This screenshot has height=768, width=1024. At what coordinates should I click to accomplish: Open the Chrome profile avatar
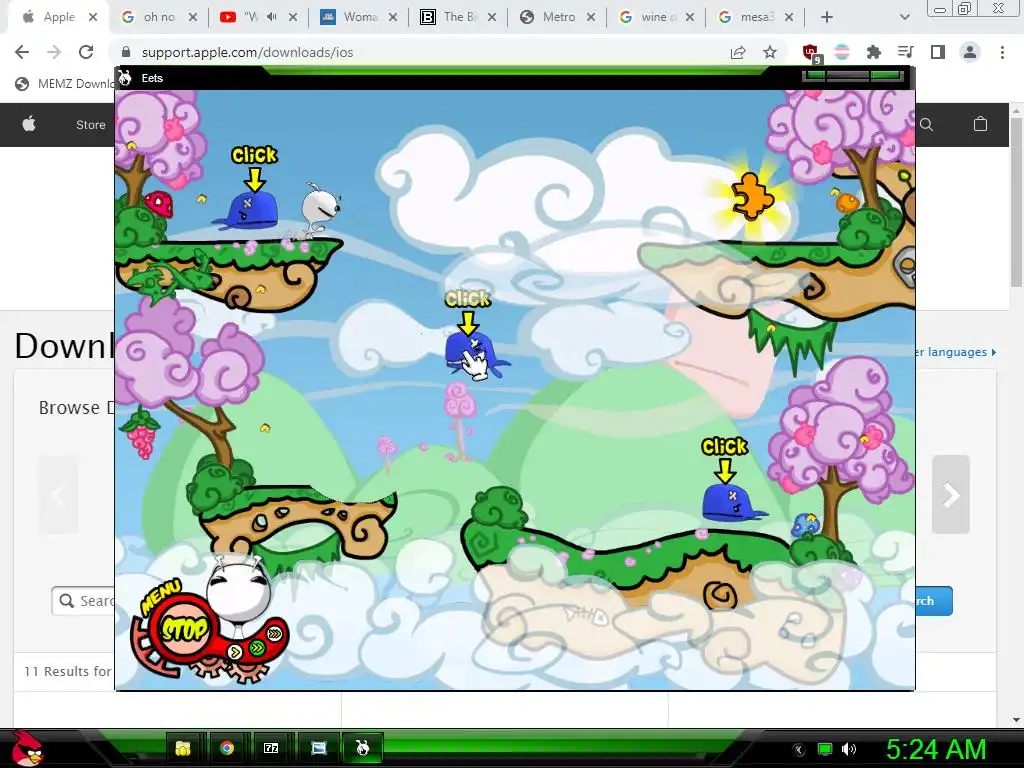(x=970, y=52)
